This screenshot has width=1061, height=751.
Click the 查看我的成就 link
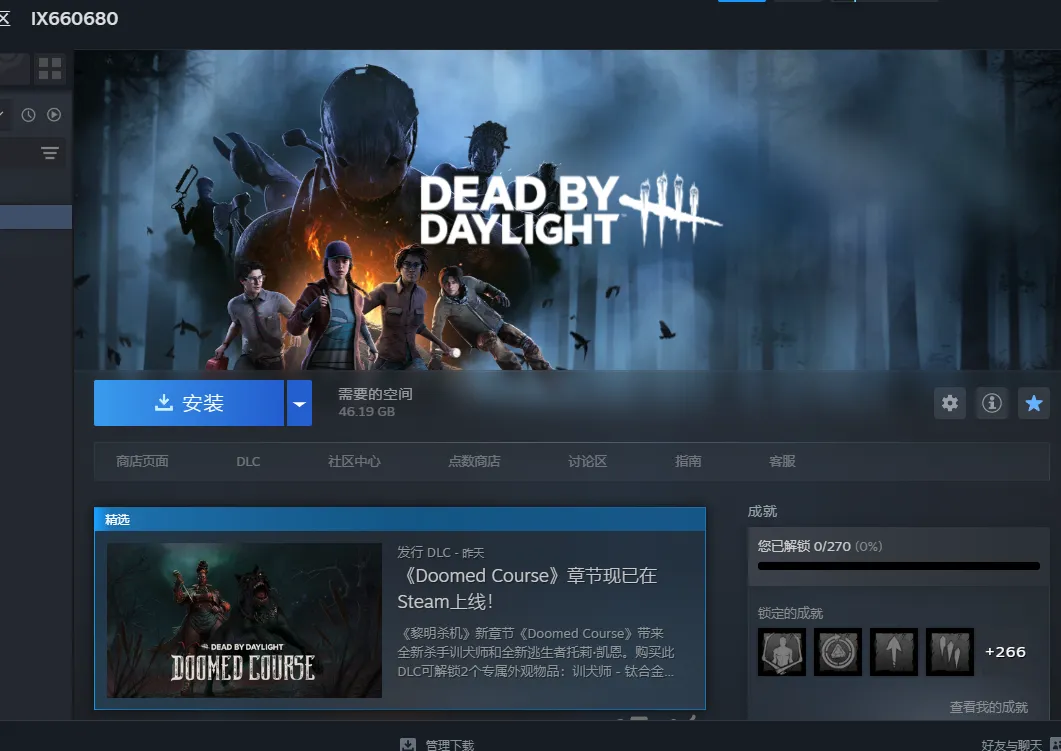click(988, 707)
